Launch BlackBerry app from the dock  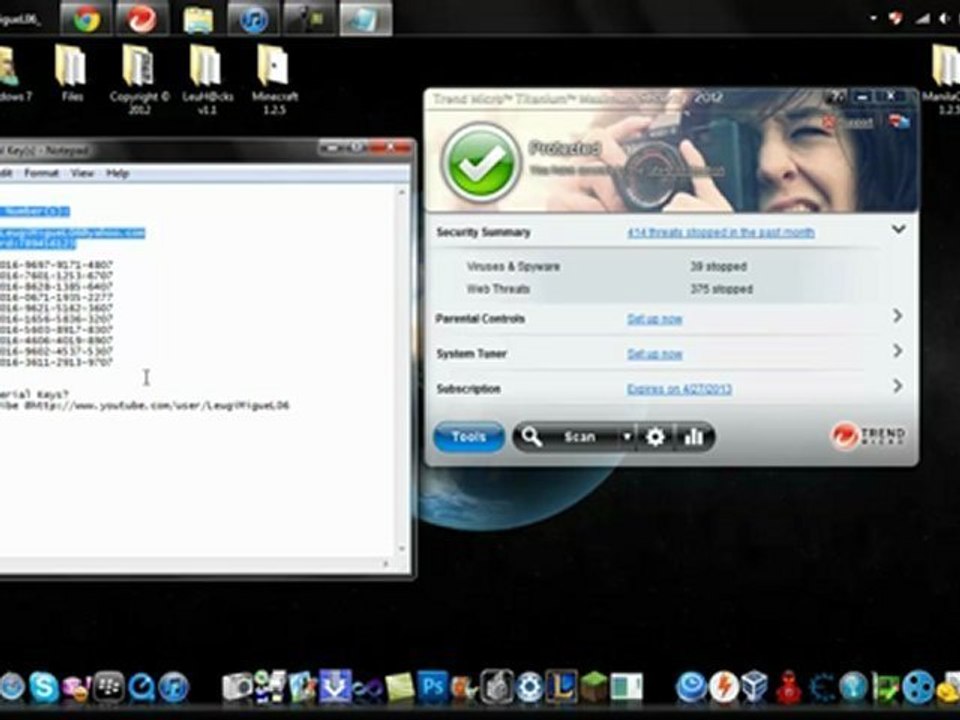pyautogui.click(x=109, y=687)
